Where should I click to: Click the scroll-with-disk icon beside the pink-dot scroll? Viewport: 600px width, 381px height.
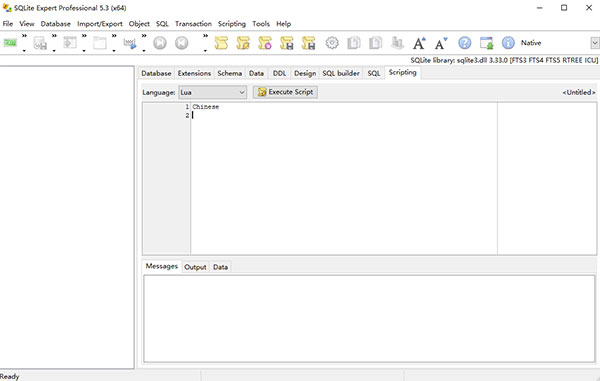coord(287,43)
